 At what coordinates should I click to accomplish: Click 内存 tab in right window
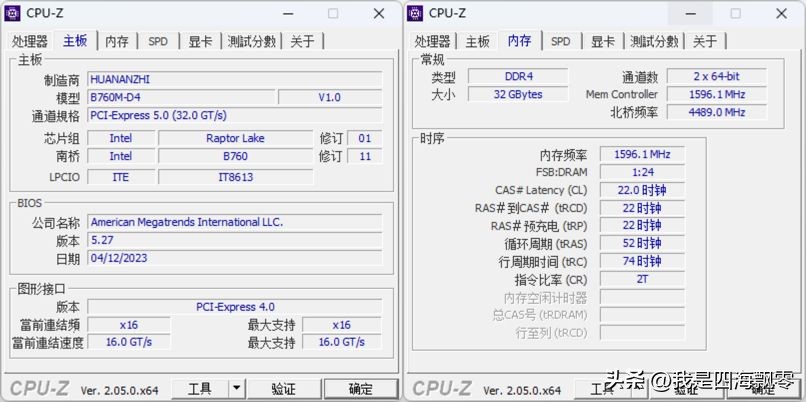[520, 41]
